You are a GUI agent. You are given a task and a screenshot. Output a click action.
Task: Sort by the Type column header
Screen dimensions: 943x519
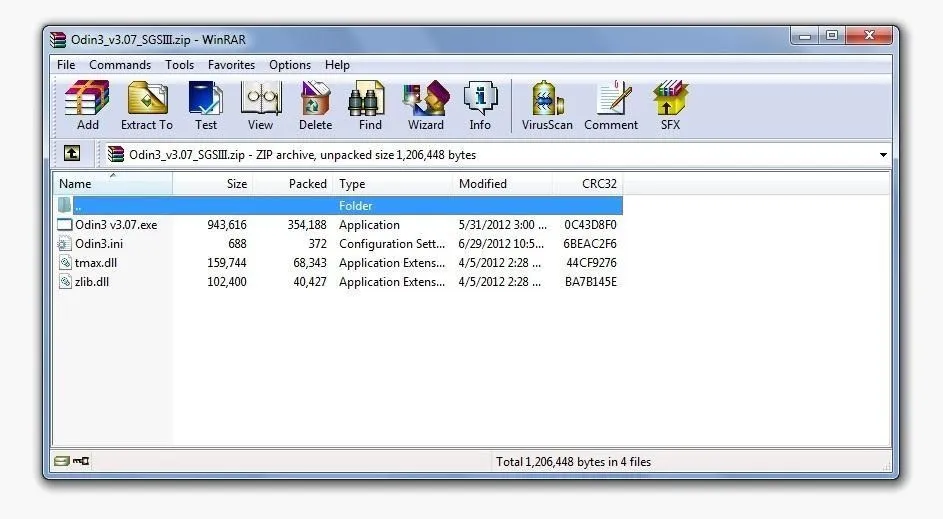(x=392, y=183)
